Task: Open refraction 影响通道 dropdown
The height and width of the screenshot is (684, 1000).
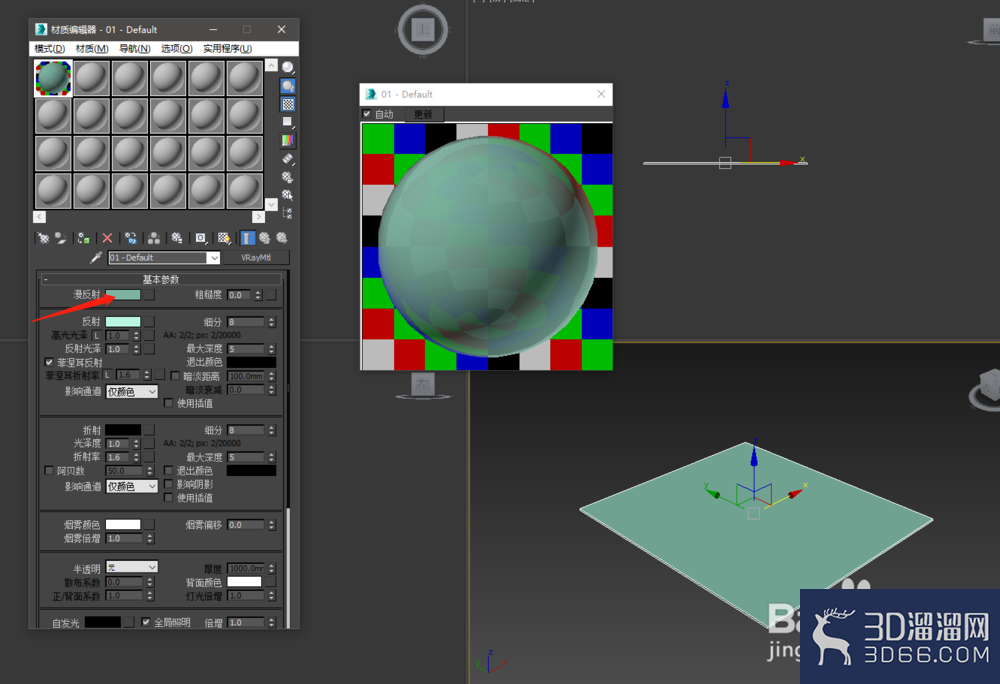Action: 131,486
